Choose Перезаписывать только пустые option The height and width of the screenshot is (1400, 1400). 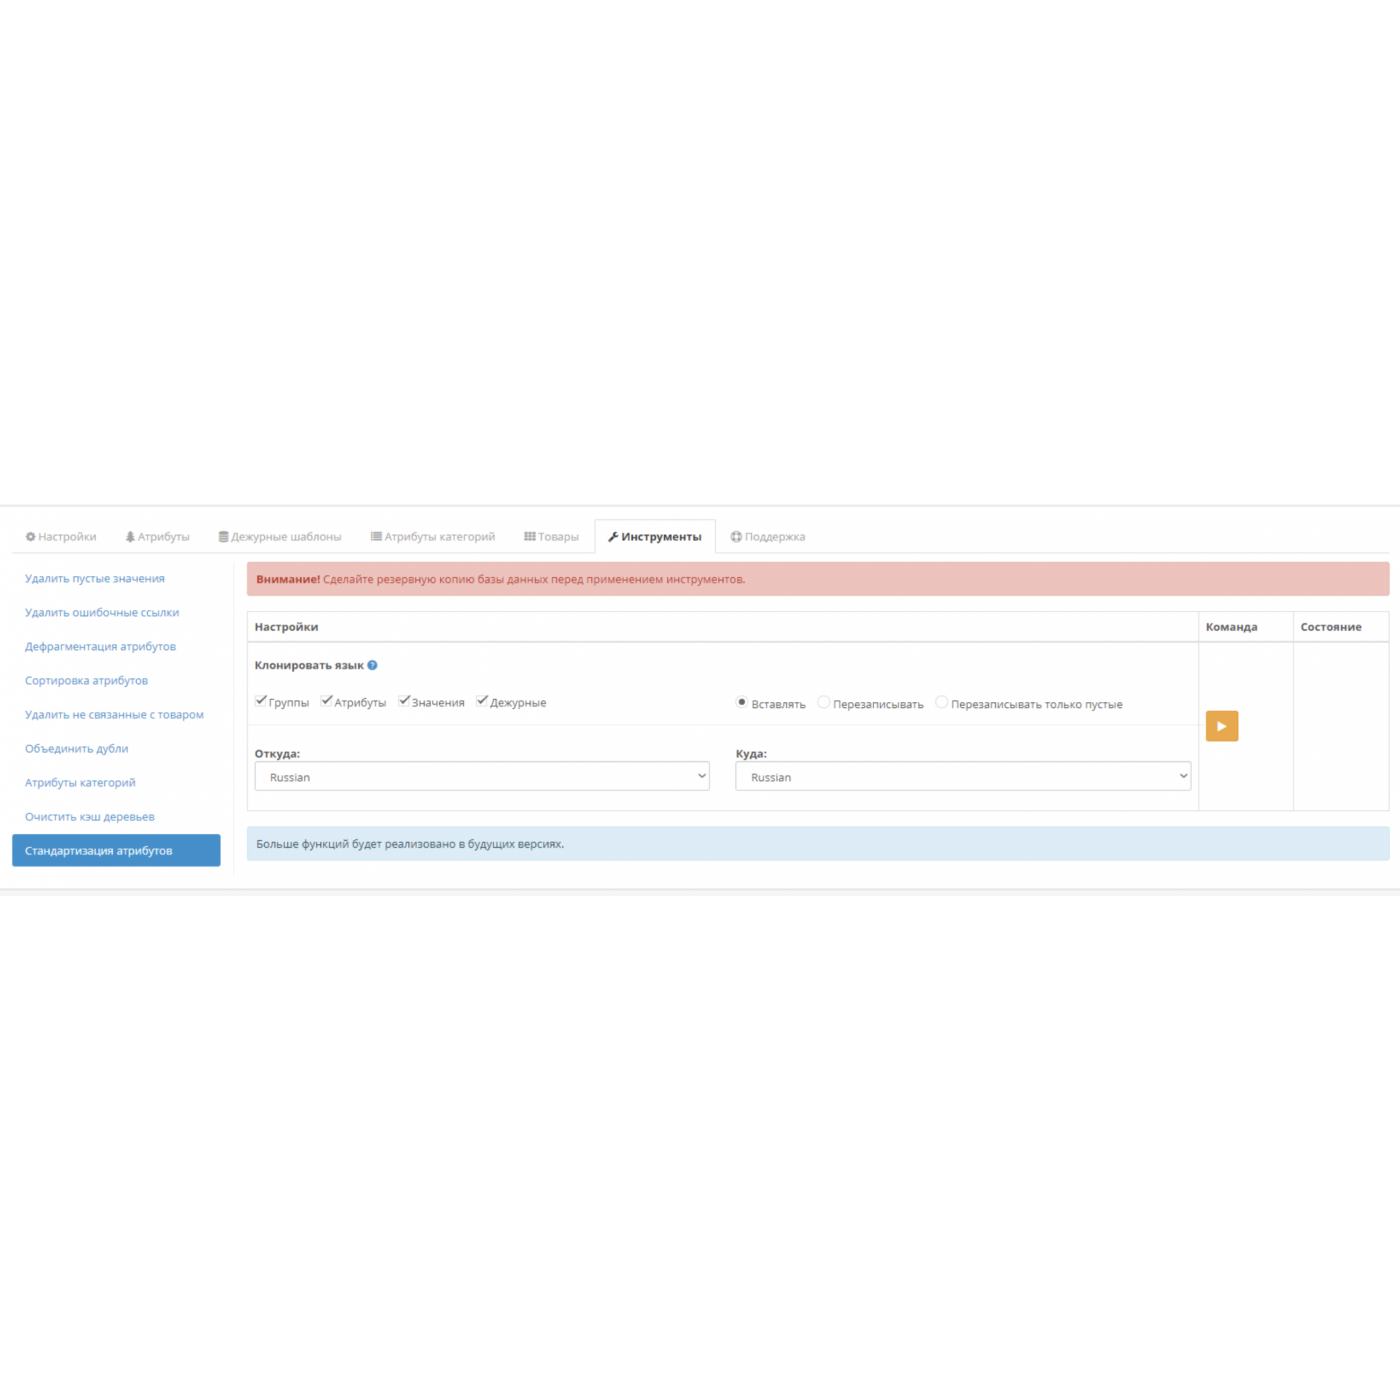coord(941,703)
